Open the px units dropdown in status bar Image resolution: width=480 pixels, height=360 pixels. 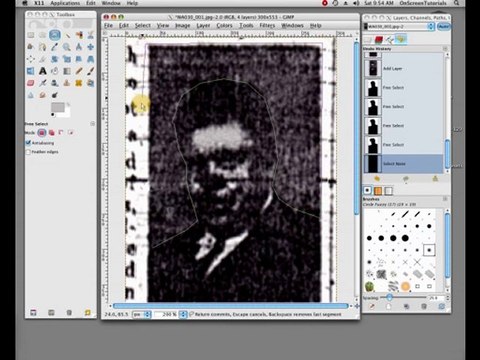click(142, 314)
